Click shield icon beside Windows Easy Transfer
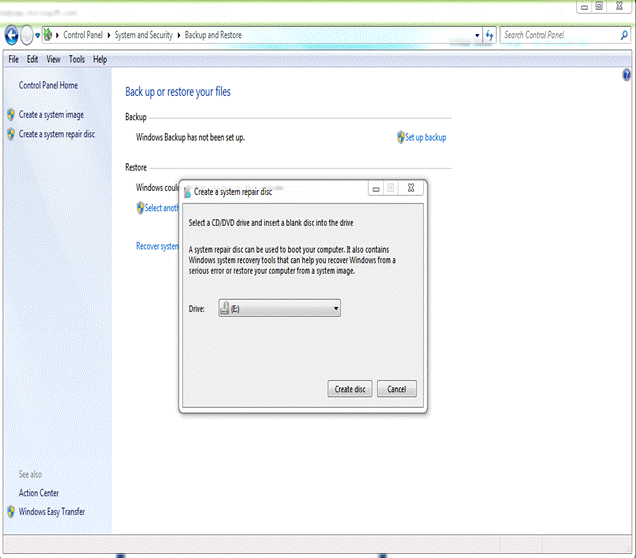This screenshot has height=558, width=636. (11, 512)
